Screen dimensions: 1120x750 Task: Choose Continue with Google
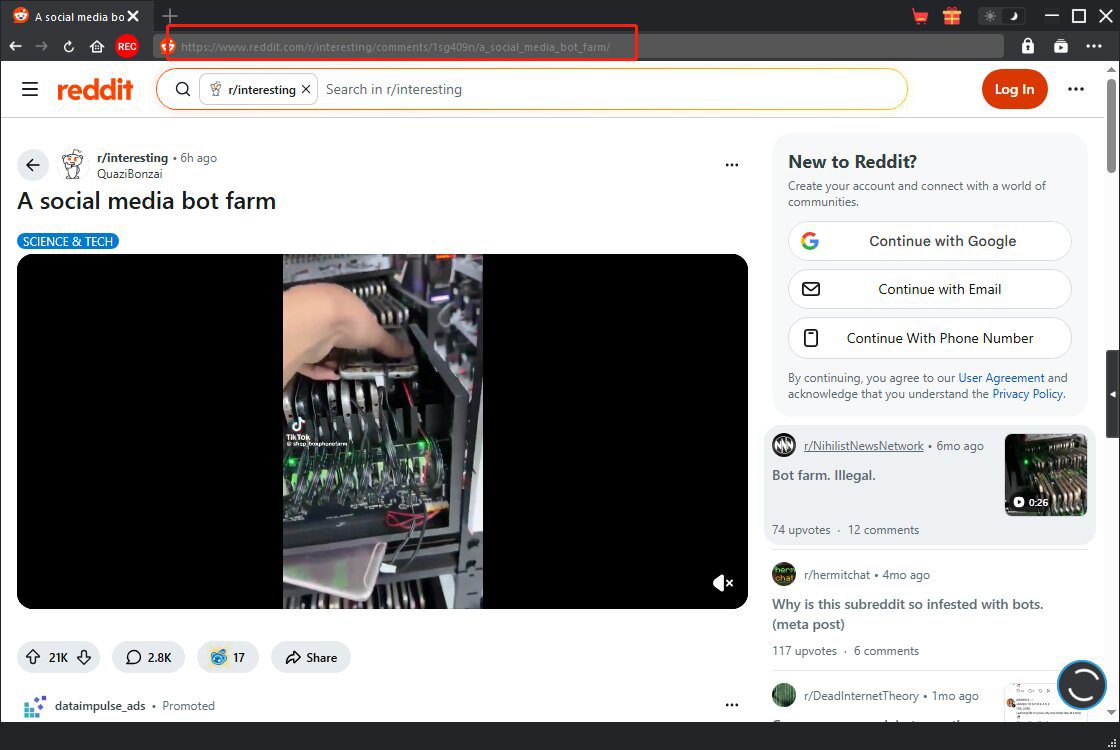pos(929,241)
